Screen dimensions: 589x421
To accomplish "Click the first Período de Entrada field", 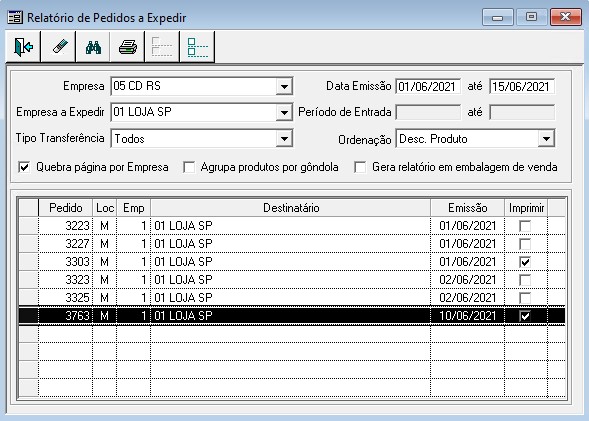I will tap(428, 112).
